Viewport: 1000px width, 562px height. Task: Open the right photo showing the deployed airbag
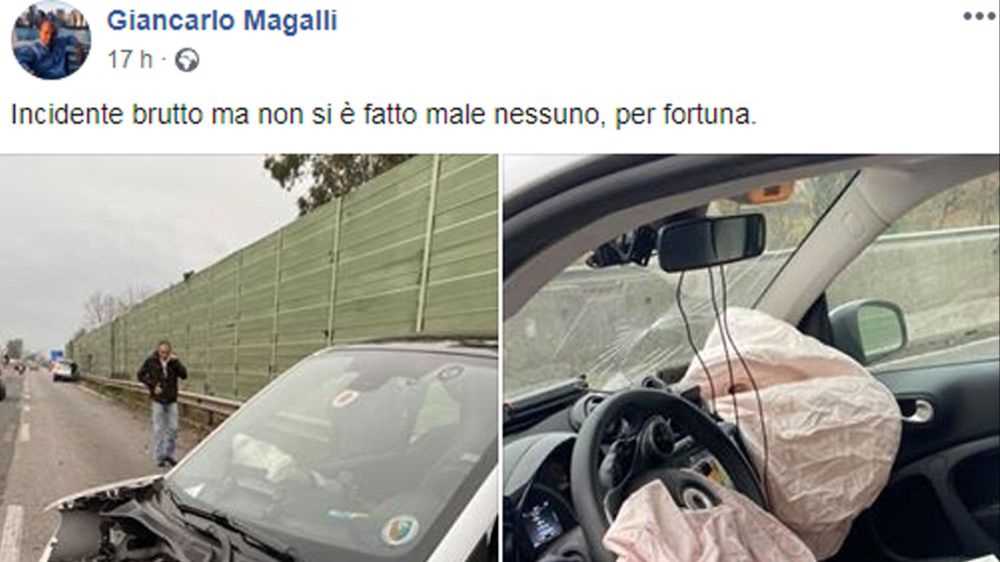tap(751, 358)
